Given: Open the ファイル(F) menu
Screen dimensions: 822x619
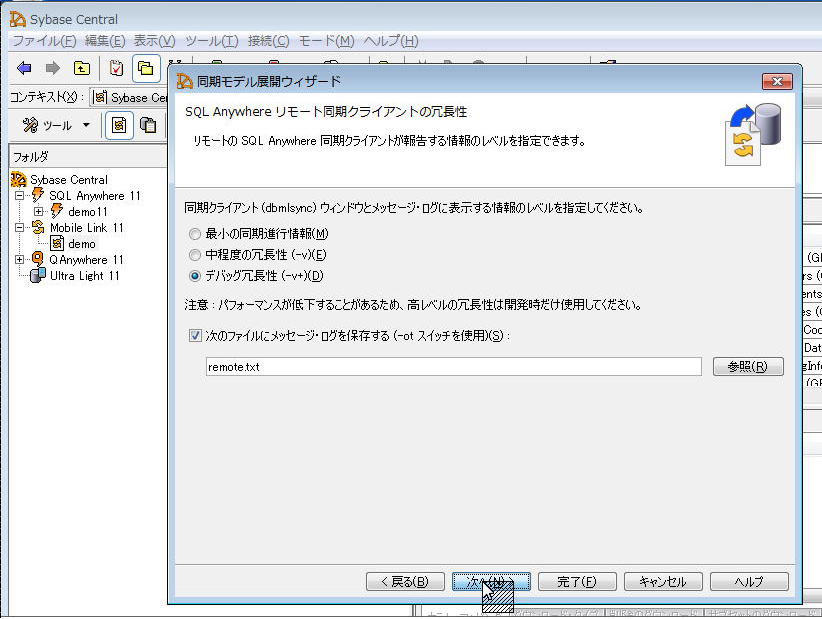Looking at the screenshot, I should coord(43,41).
